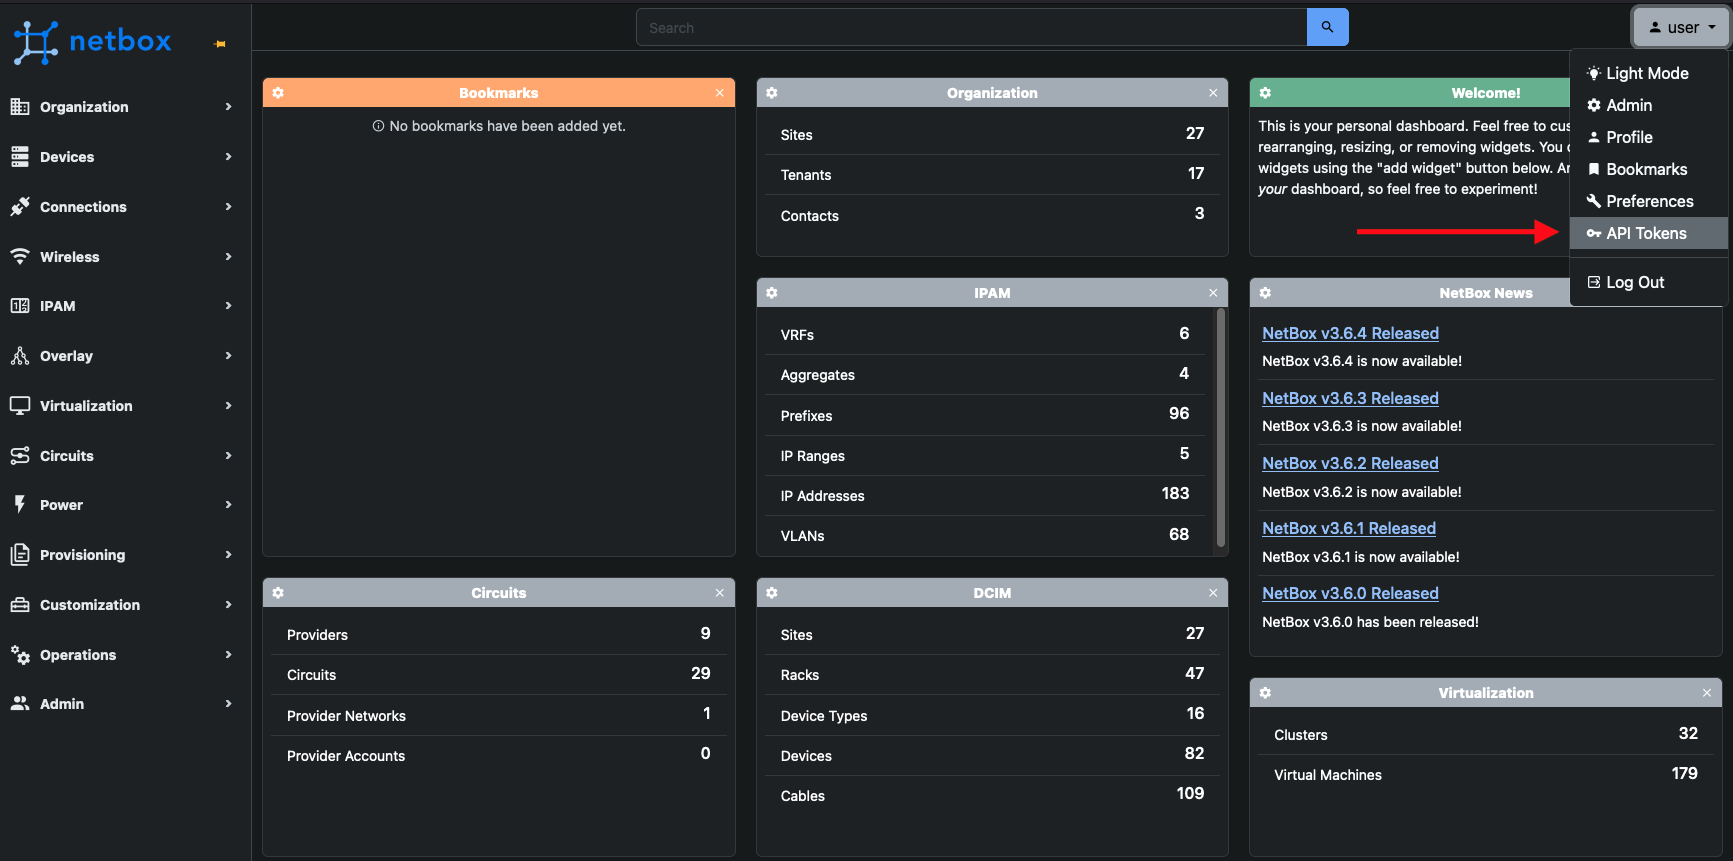Open the NetBox v3.6.1 Released link
This screenshot has height=861, width=1733.
click(1349, 528)
